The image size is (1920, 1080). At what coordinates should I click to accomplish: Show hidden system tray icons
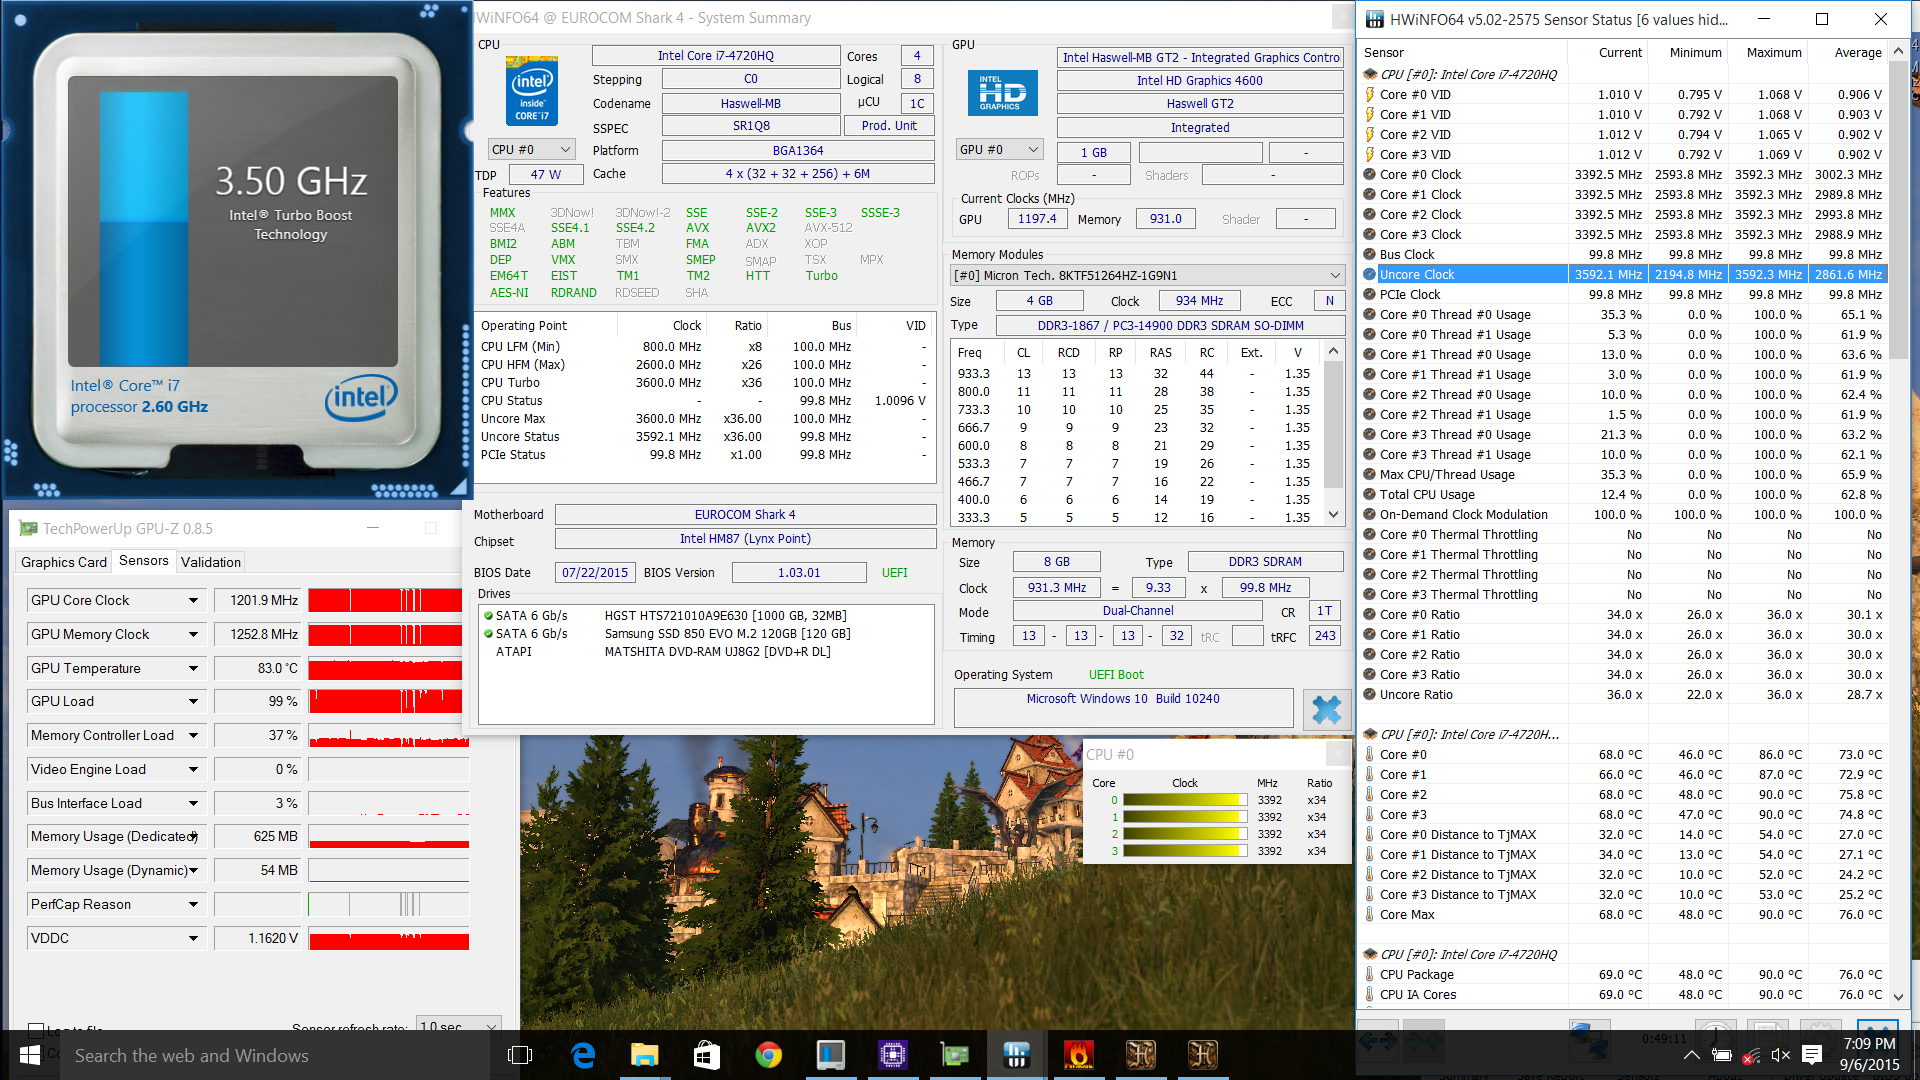click(x=1691, y=1055)
